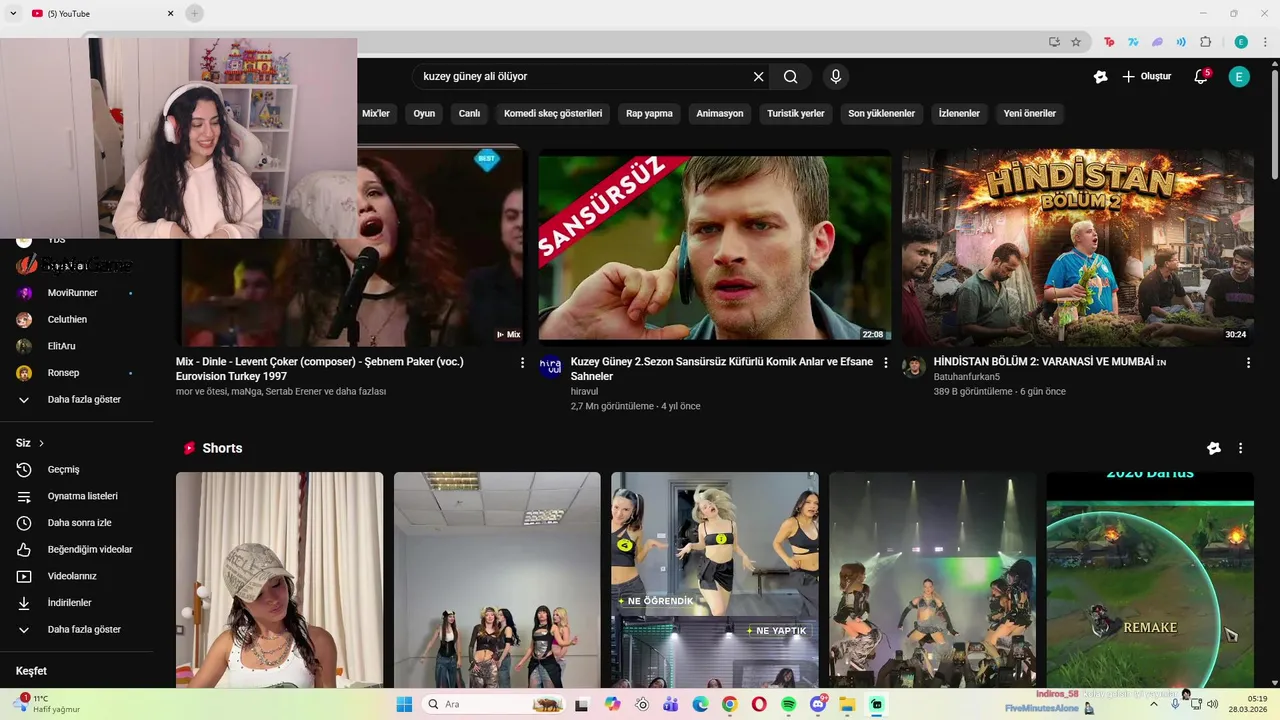This screenshot has height=720, width=1280.
Task: Clear the search query with the X icon
Action: click(758, 77)
